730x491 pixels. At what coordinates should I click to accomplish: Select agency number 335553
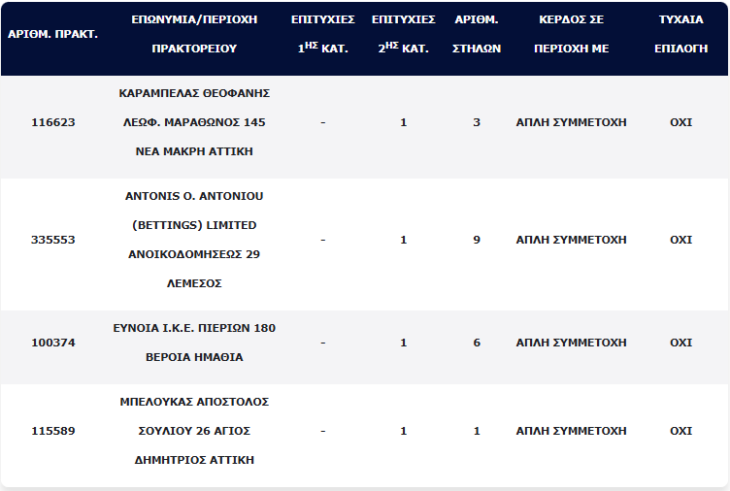(52, 240)
